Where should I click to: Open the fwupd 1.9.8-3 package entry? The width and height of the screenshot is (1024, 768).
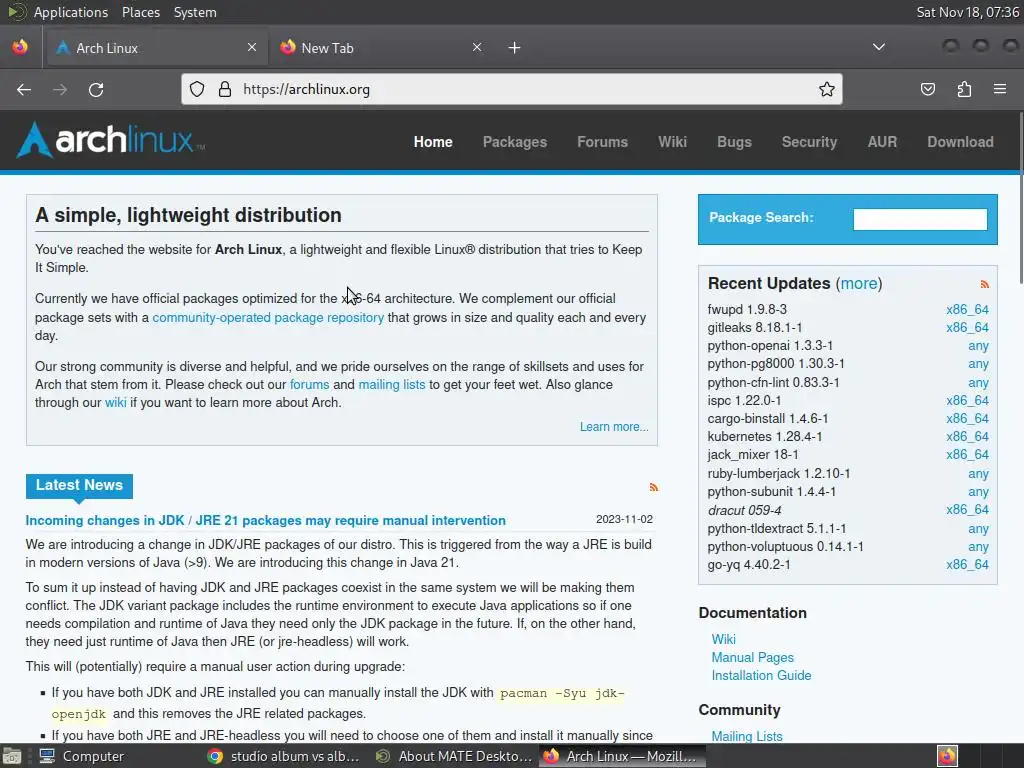[x=747, y=310]
